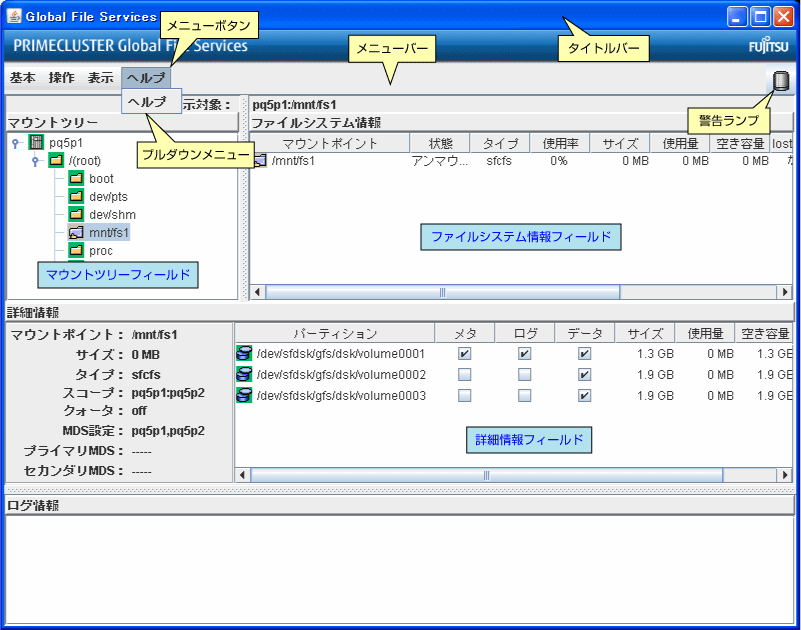Collapse the pq5p1 tree node
The image size is (801, 630).
click(16, 144)
